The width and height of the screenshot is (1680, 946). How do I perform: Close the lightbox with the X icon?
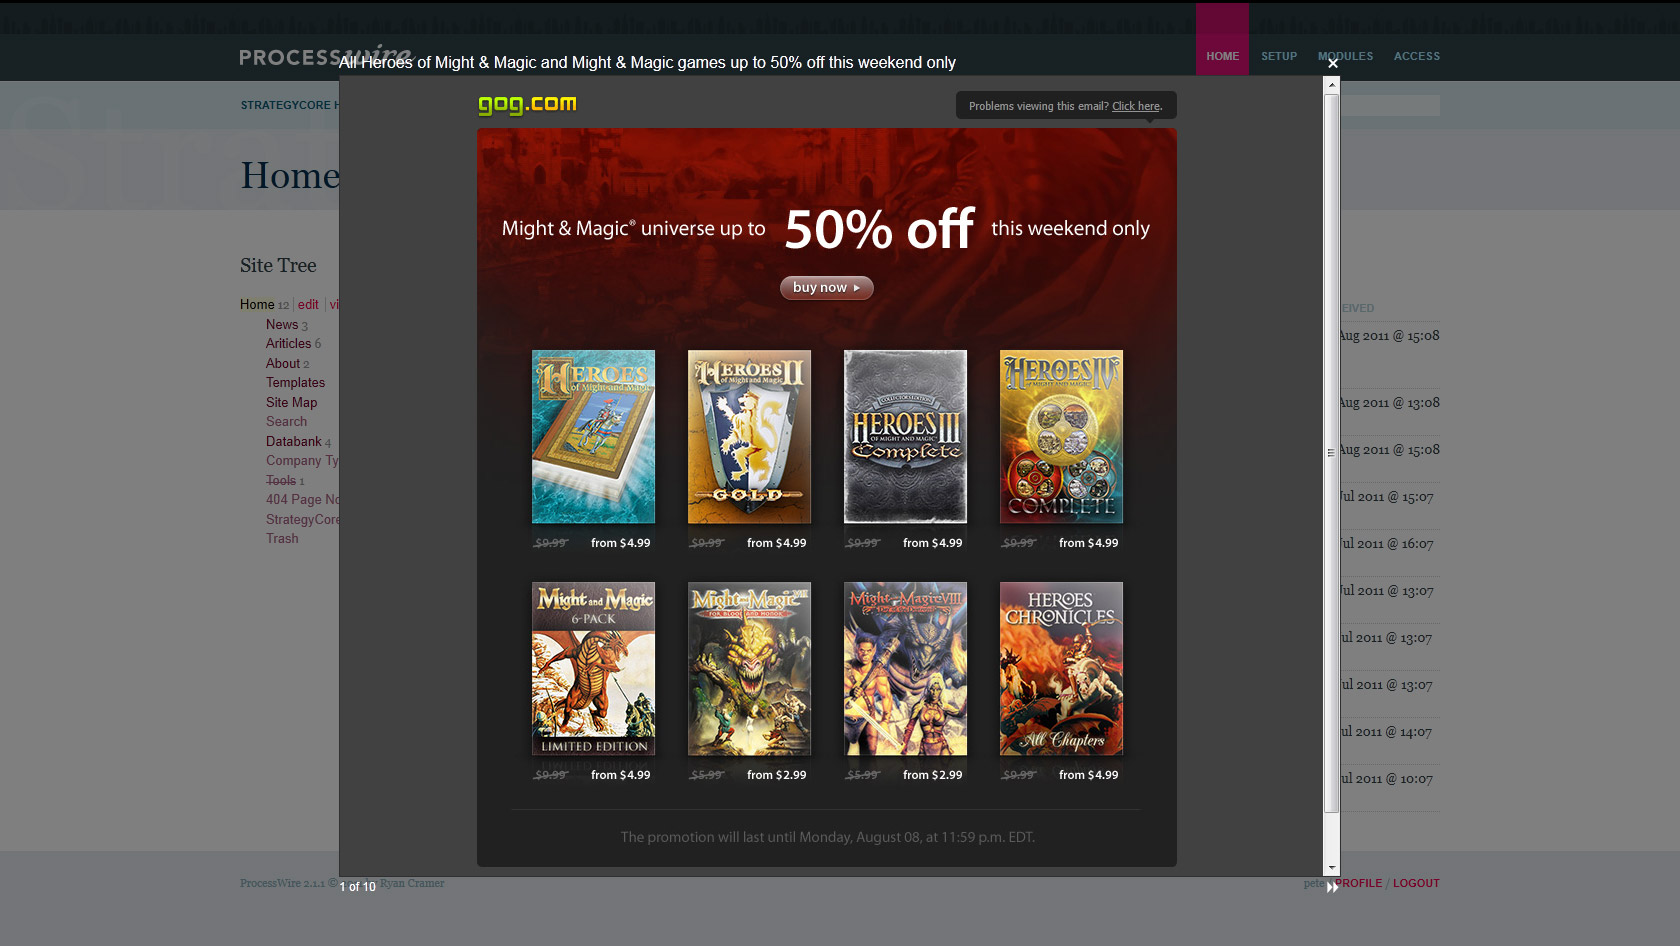click(x=1332, y=63)
